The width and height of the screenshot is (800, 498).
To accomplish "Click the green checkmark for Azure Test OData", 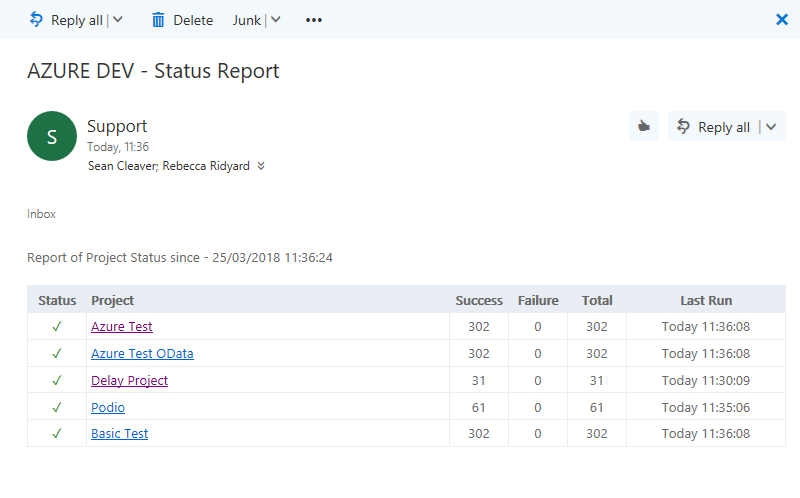I will [57, 354].
